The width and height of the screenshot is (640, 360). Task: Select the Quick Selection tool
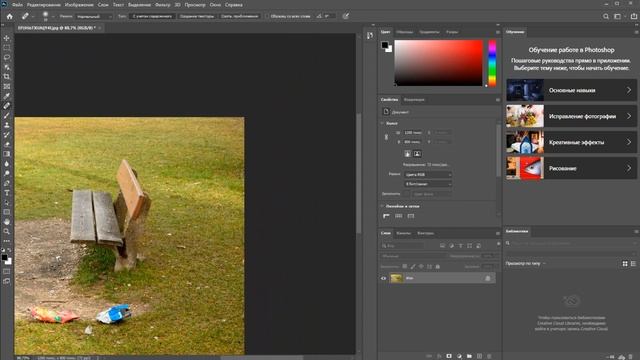point(7,67)
